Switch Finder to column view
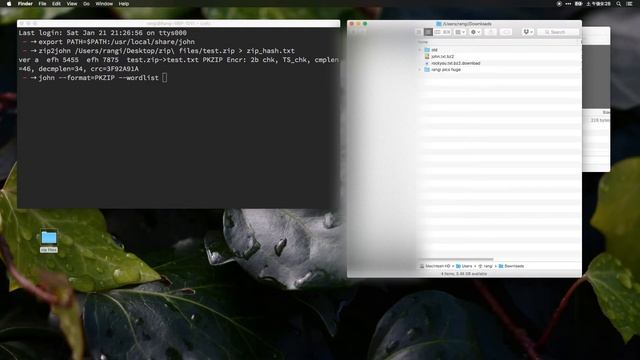The image size is (640, 360). 438,32
